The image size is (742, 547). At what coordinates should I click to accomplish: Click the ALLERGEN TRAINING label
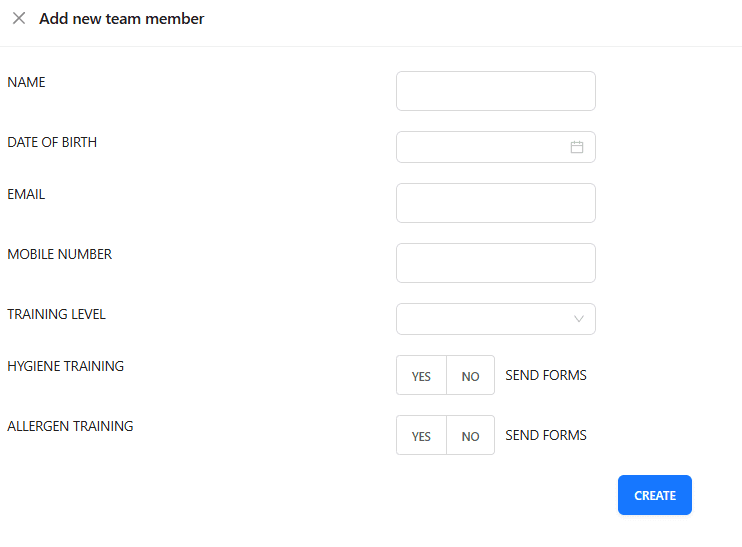[x=70, y=426]
